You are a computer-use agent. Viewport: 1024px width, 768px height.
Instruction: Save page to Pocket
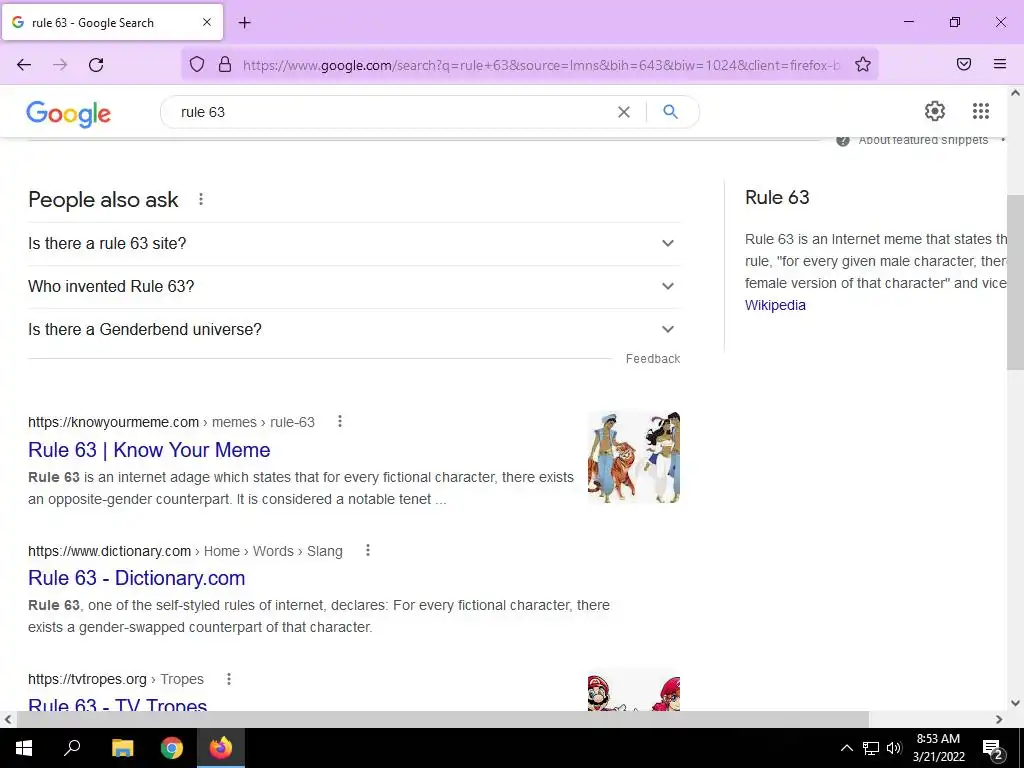click(x=964, y=64)
